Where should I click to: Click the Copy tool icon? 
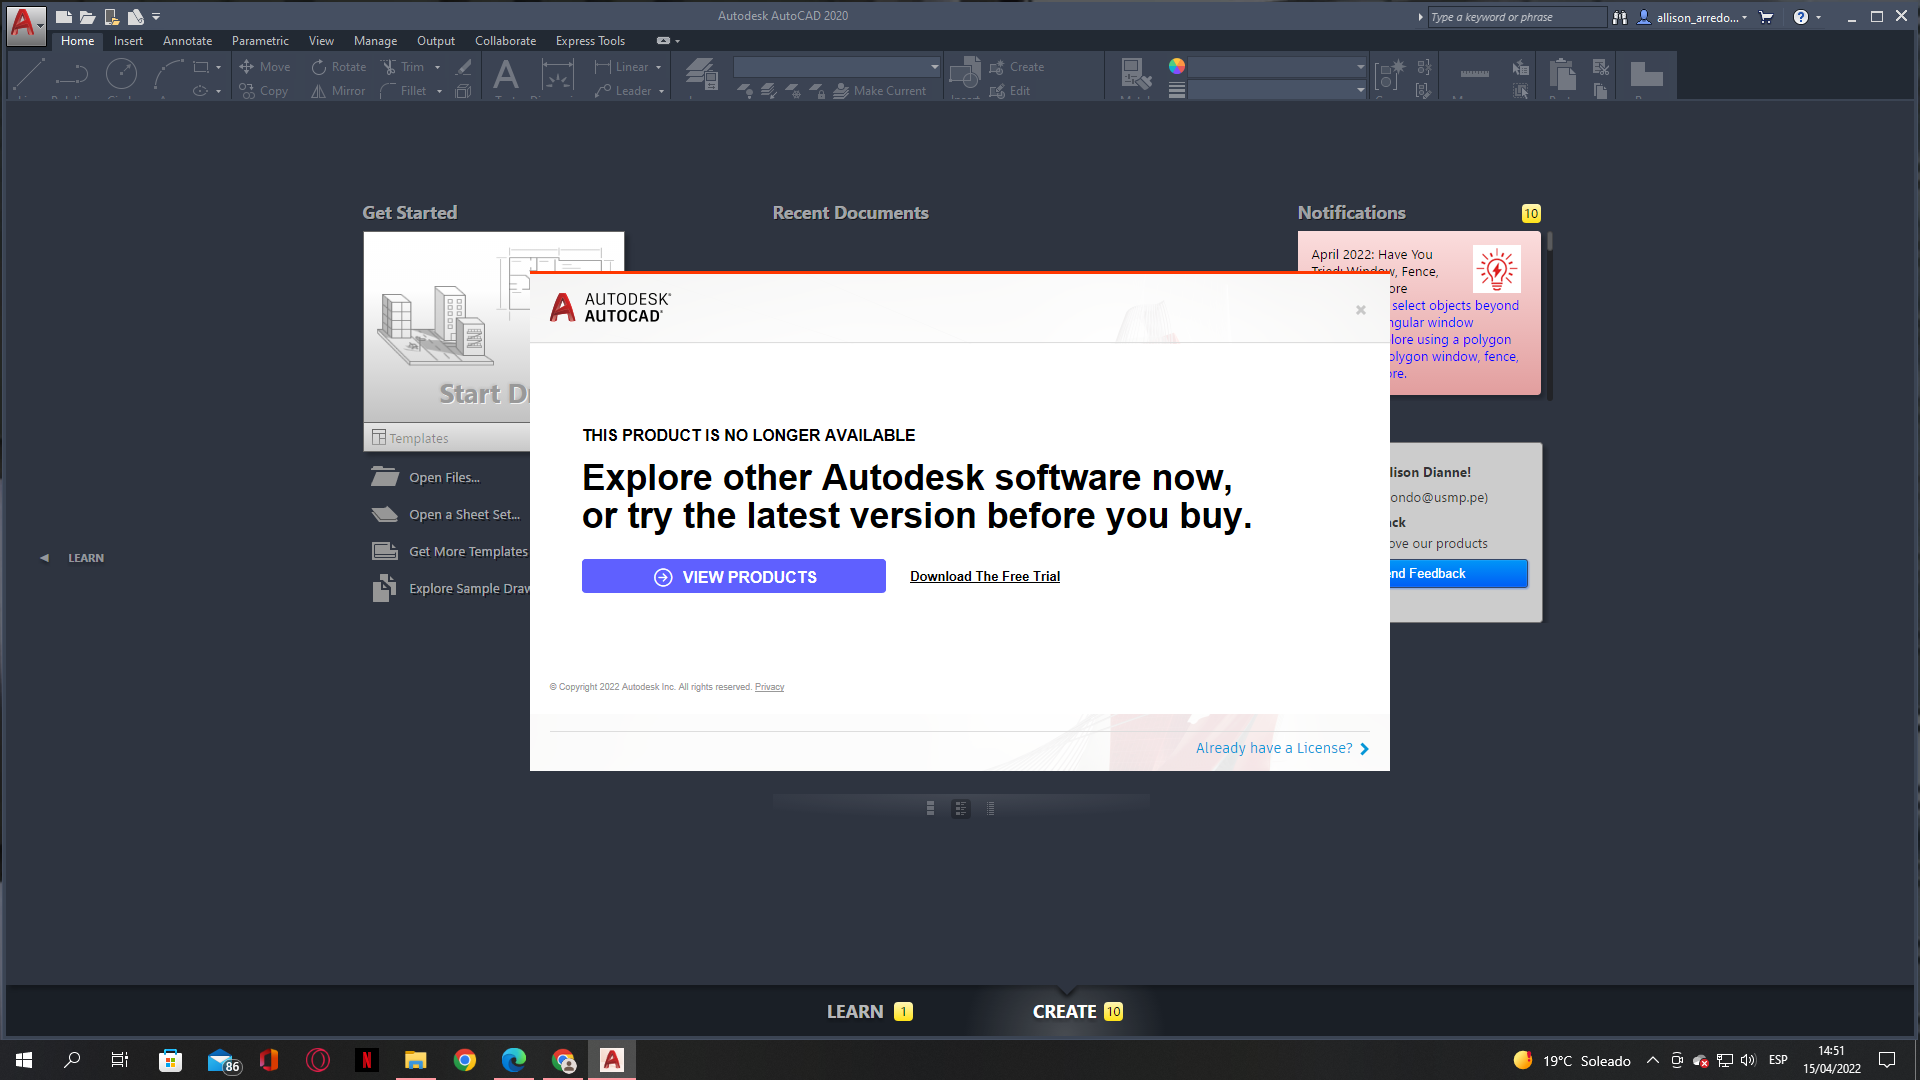[246, 91]
